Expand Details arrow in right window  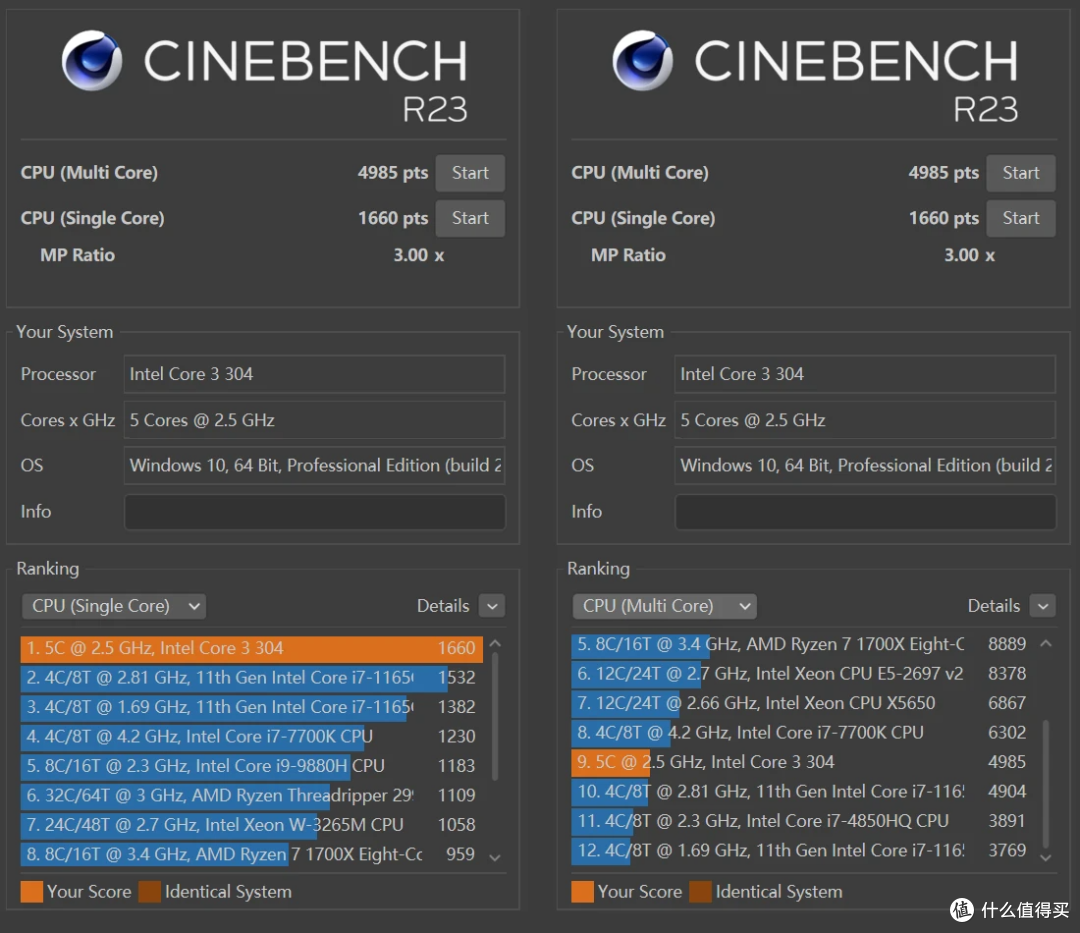tap(1043, 606)
